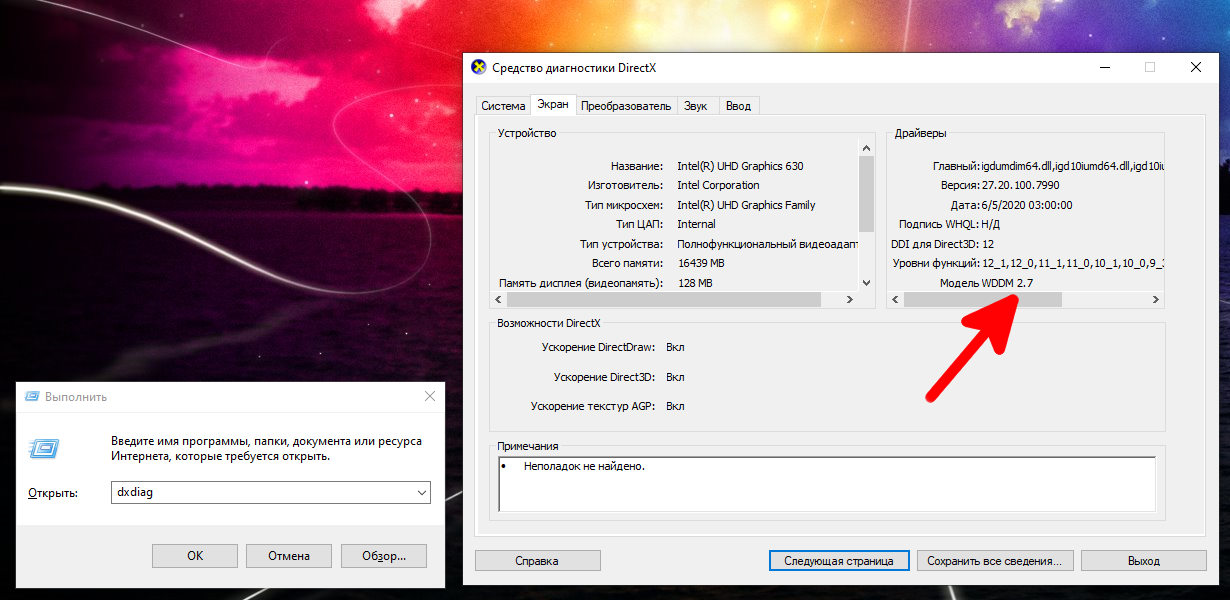The image size is (1230, 600).
Task: Click the Драйверы horizontal scrollbar thumb
Action: [x=982, y=300]
